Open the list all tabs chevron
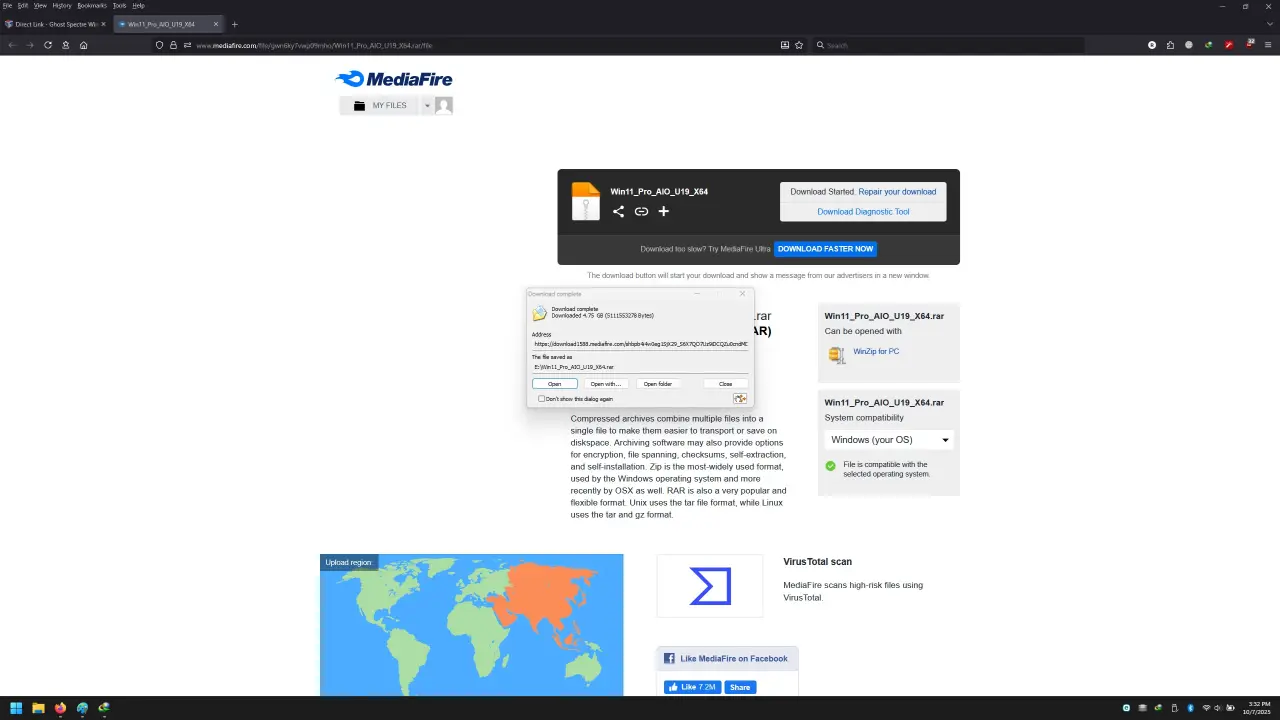 [x=1268, y=24]
